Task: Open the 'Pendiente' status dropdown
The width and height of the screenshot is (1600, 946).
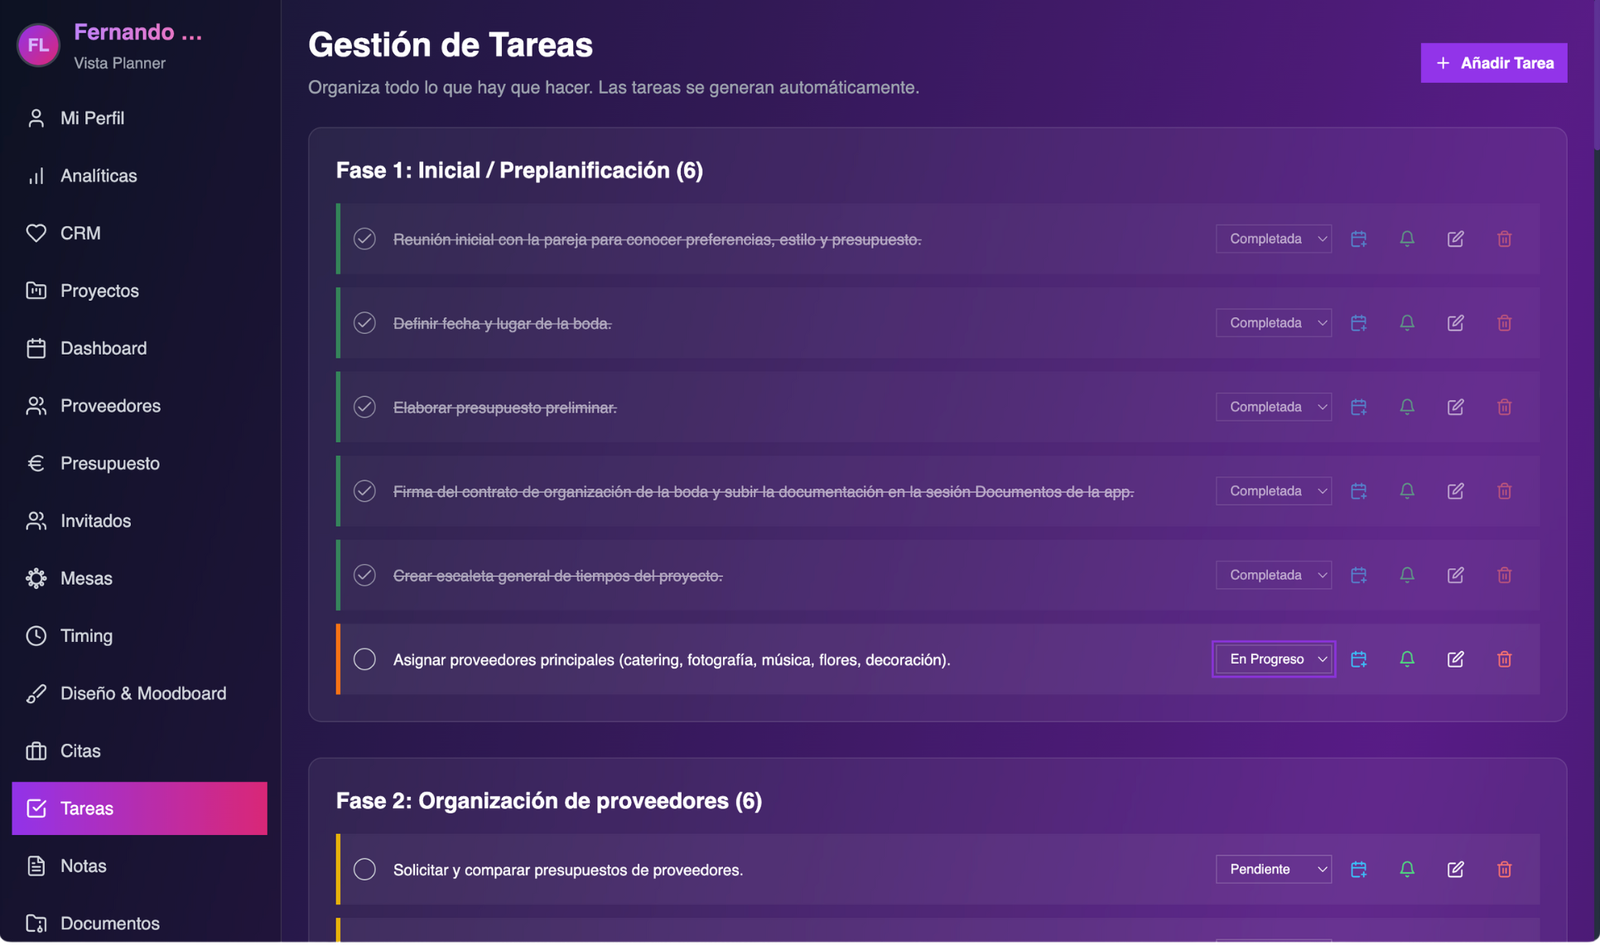Action: (x=1274, y=869)
